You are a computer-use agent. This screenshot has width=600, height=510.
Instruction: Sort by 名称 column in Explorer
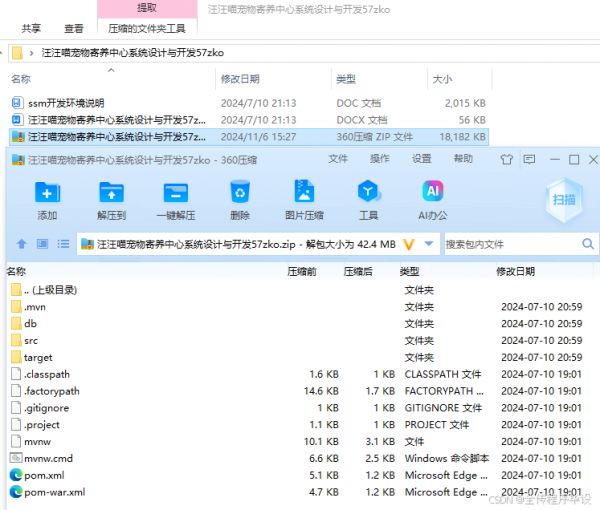coord(21,79)
